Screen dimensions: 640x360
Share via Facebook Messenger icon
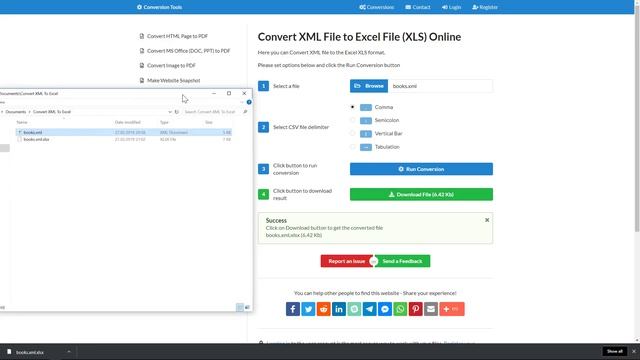coord(385,309)
